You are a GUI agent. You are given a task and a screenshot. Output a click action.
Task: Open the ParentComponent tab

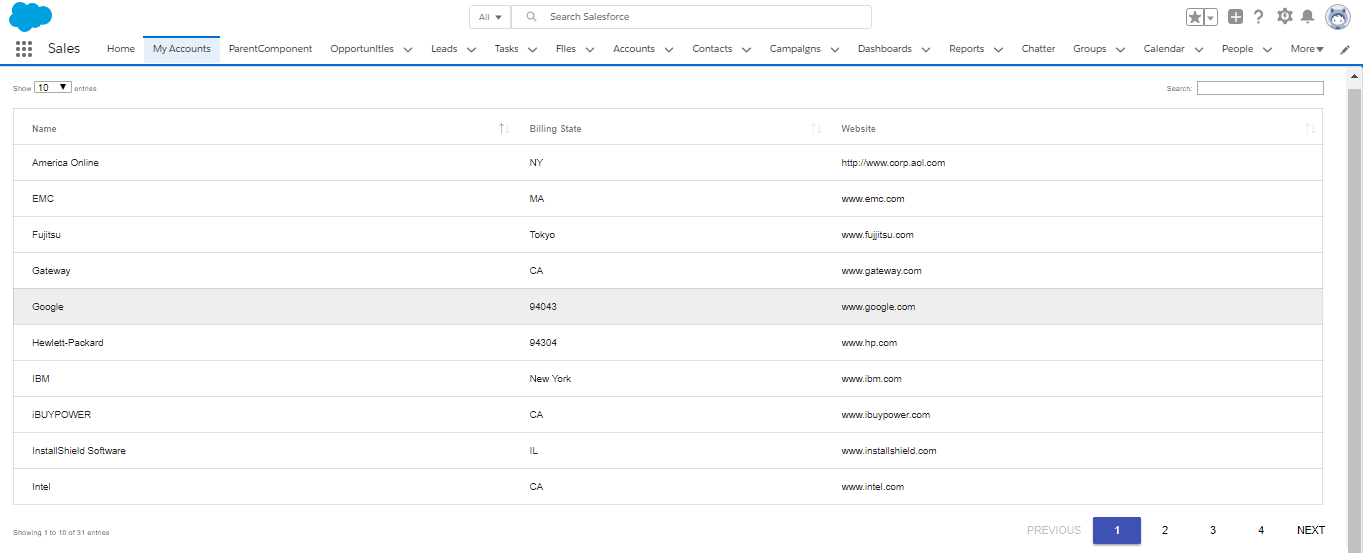[x=270, y=49]
